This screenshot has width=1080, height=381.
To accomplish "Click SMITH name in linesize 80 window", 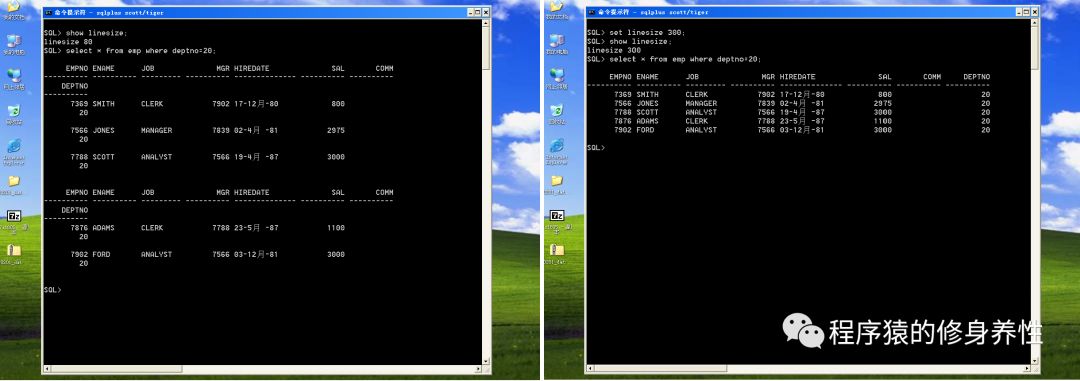I will [x=103, y=103].
